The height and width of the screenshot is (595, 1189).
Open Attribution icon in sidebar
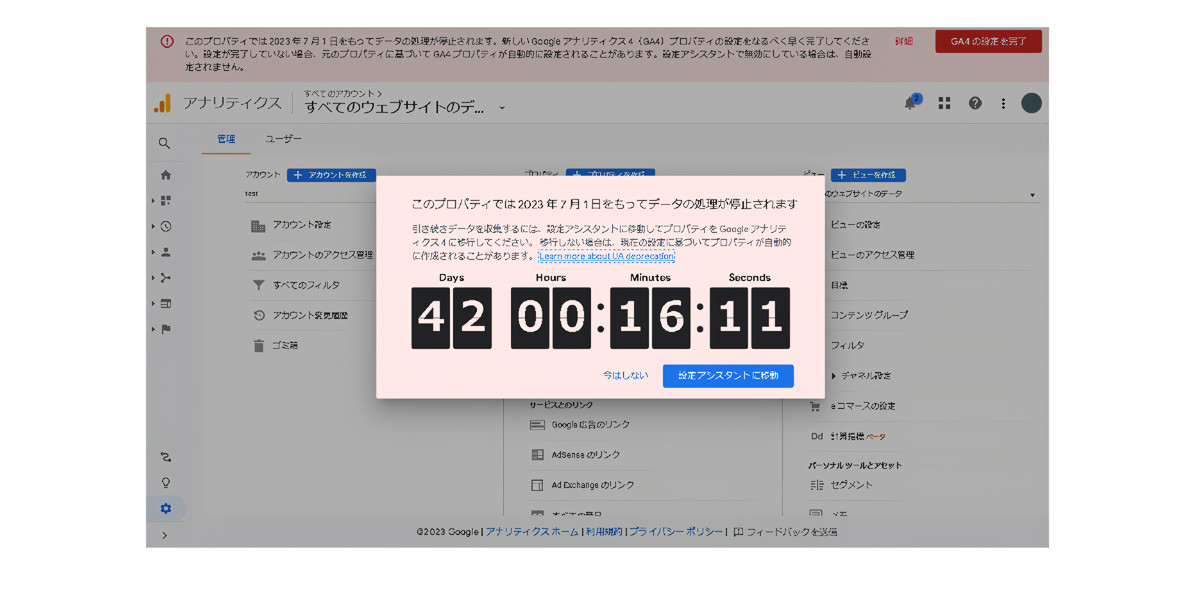[x=166, y=457]
